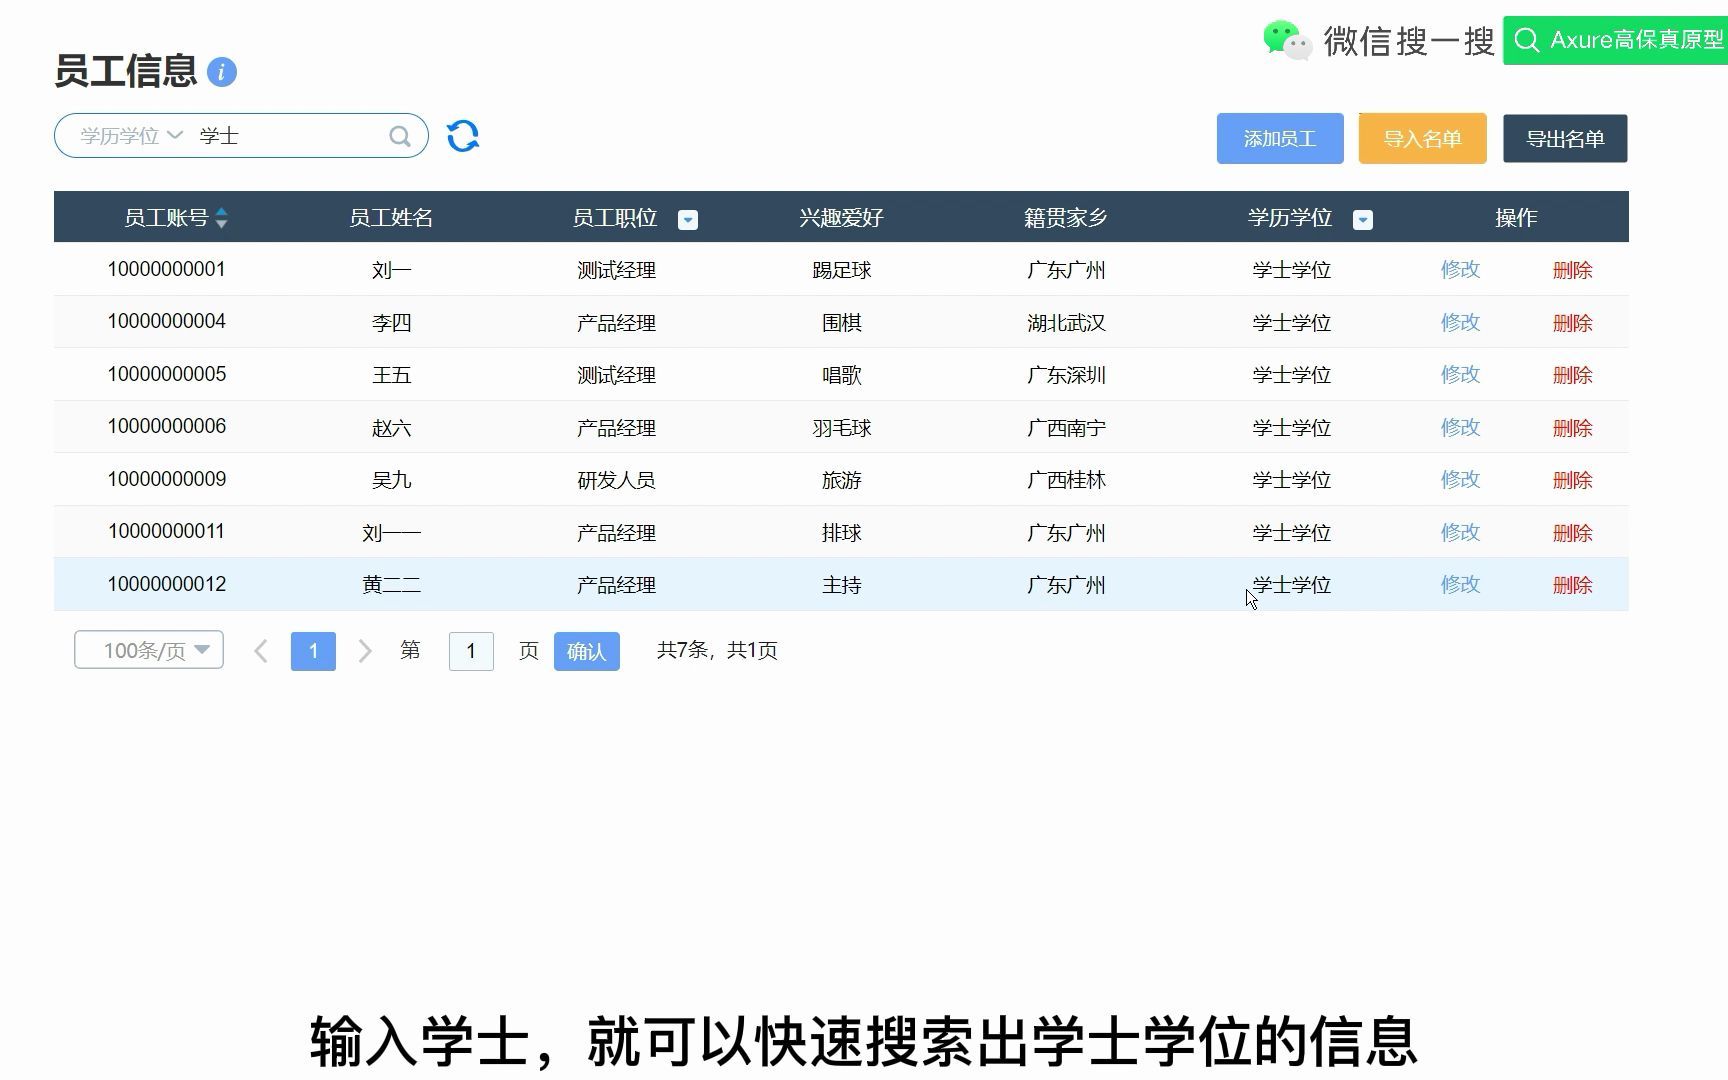
Task: Click the 围棋 hobby cell
Action: pos(842,323)
